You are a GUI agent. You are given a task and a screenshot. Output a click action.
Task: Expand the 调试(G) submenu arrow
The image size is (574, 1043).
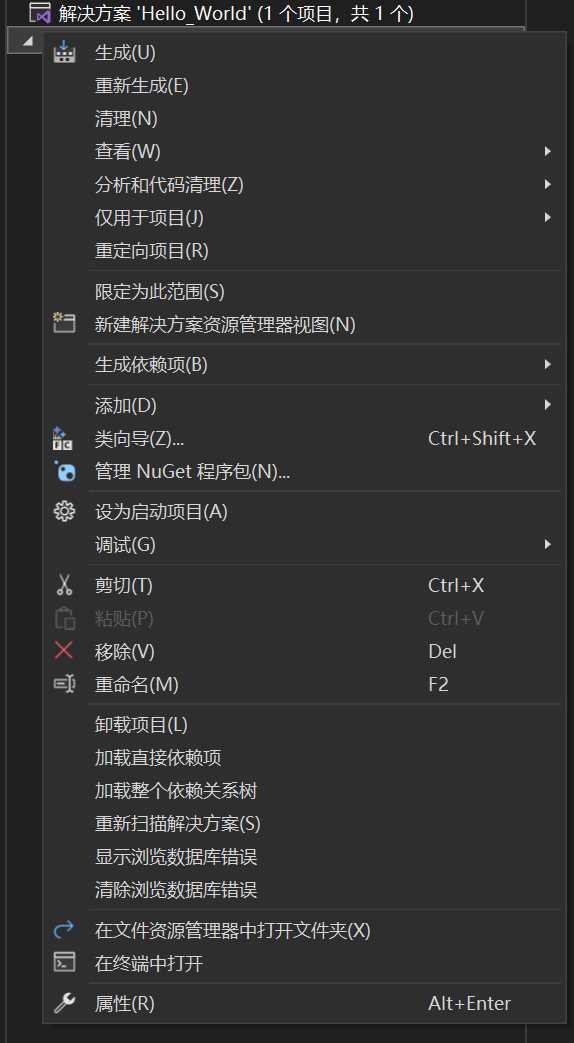(x=547, y=544)
